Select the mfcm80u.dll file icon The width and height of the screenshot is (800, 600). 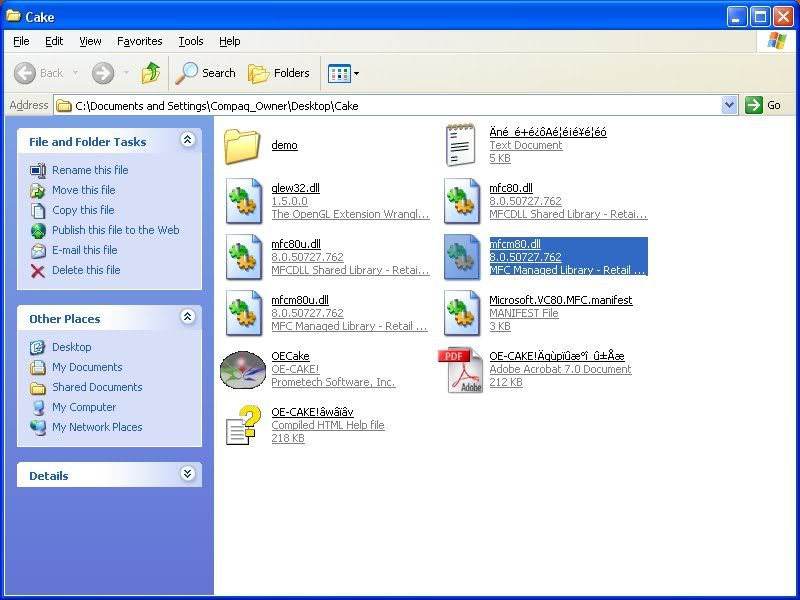pyautogui.click(x=244, y=313)
